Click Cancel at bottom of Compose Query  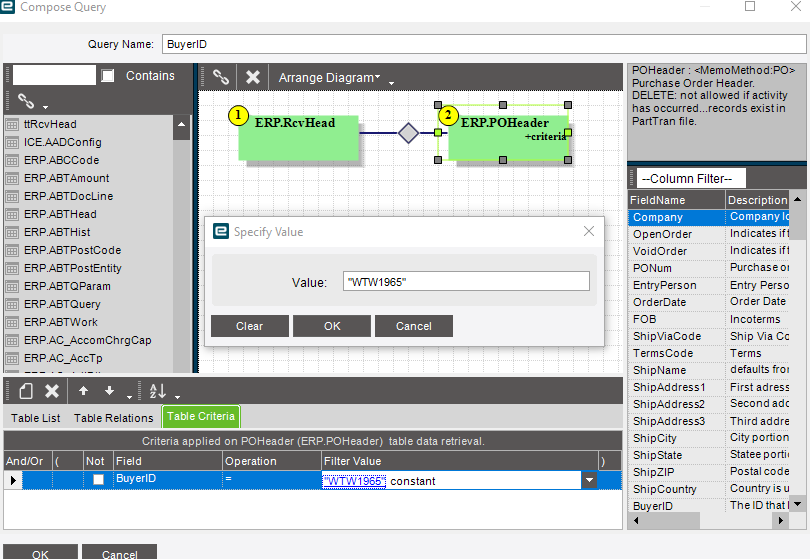pos(119,553)
